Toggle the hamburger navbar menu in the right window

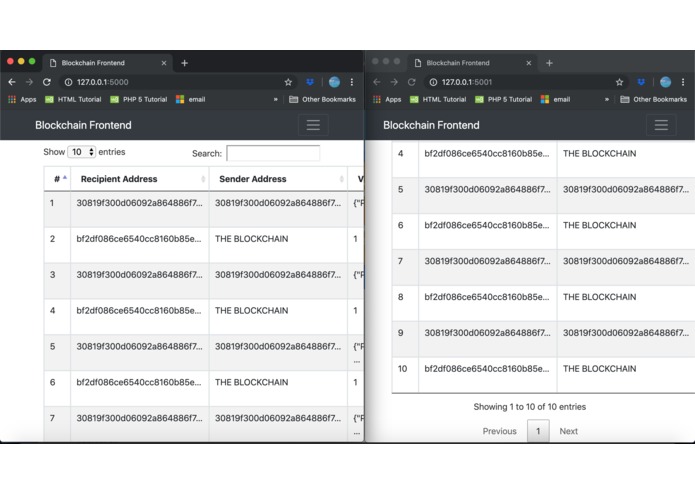click(x=661, y=125)
